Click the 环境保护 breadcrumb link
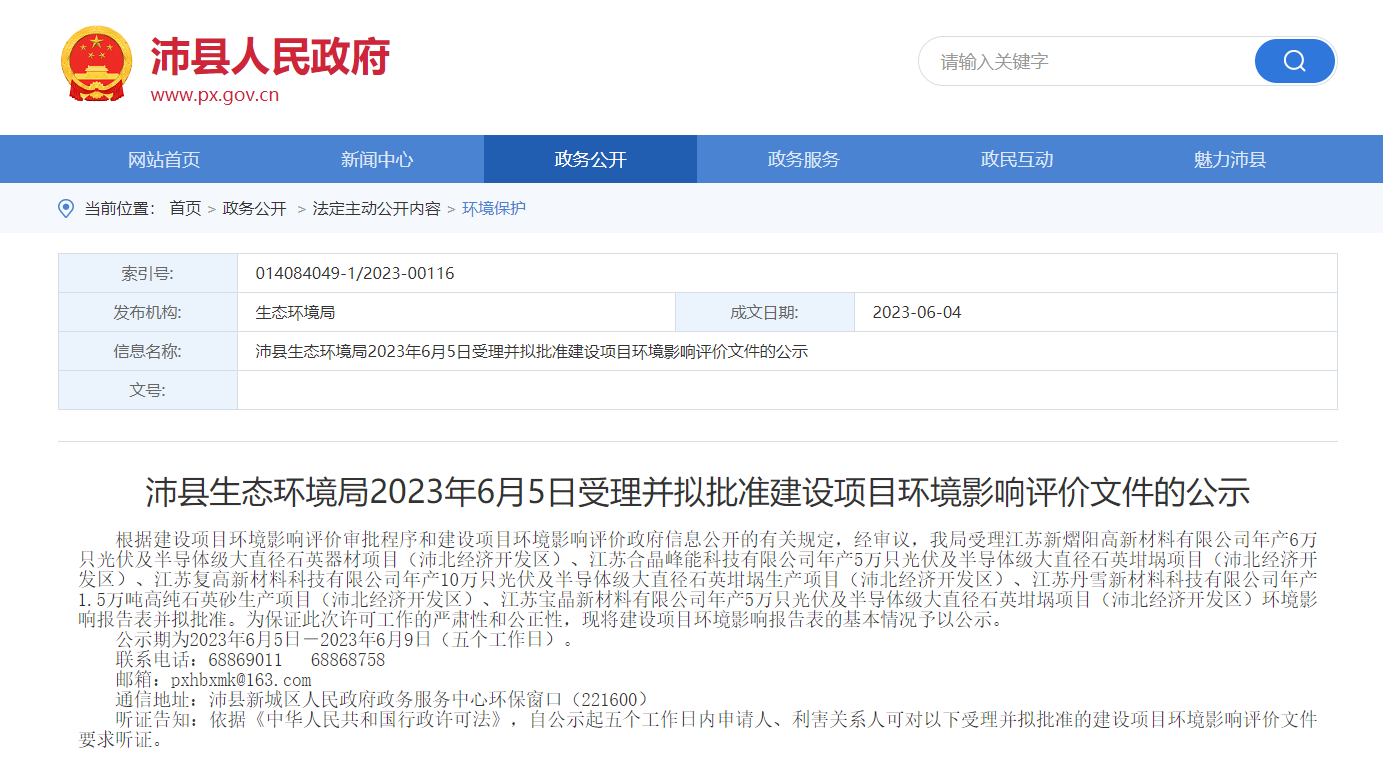 point(494,208)
